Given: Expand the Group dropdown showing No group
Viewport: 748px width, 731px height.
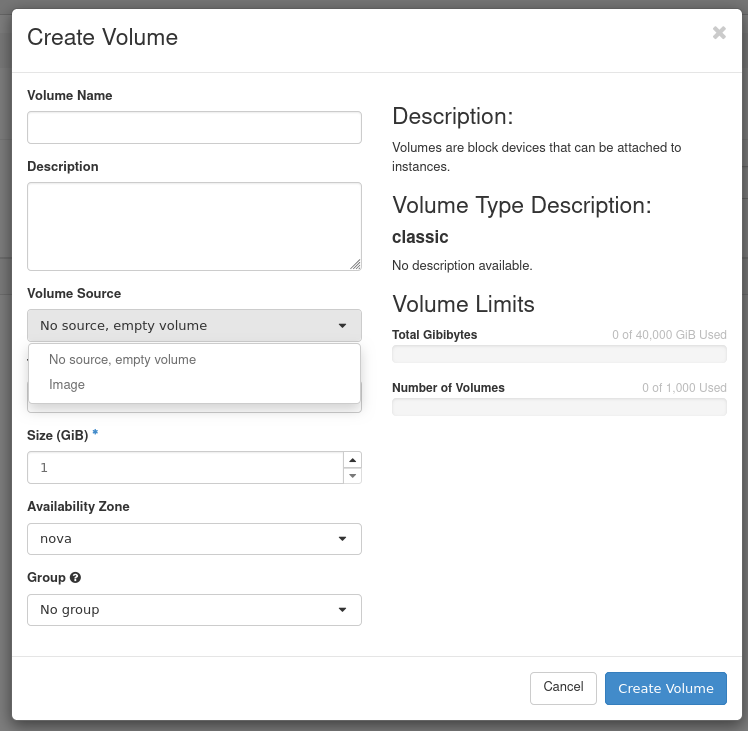Looking at the screenshot, I should pyautogui.click(x=194, y=610).
